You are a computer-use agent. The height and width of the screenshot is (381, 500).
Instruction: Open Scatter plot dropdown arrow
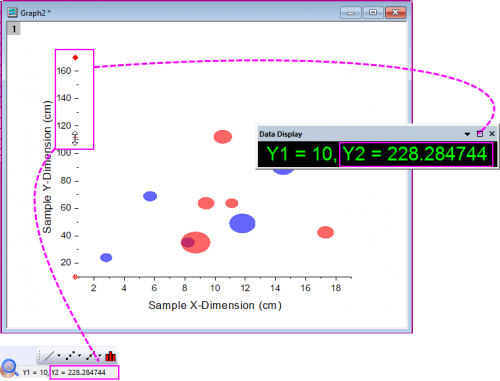click(79, 356)
